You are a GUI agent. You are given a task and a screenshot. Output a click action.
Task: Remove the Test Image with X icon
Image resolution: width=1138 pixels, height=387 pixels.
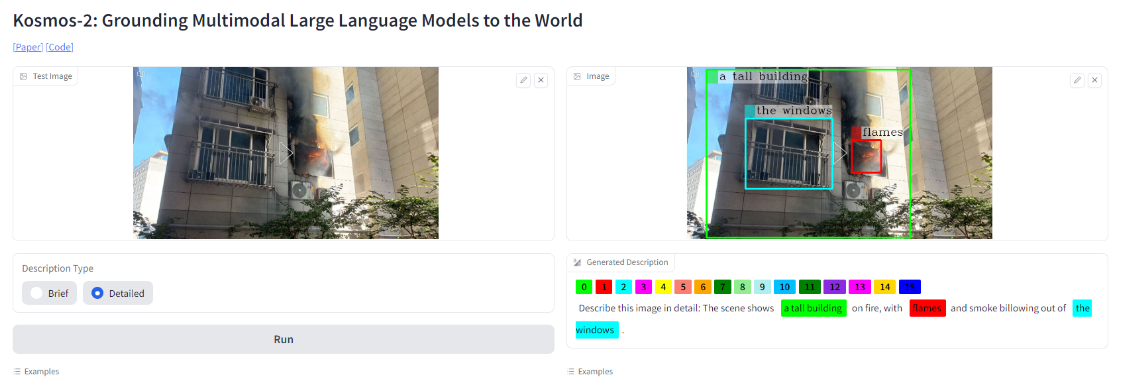[541, 81]
